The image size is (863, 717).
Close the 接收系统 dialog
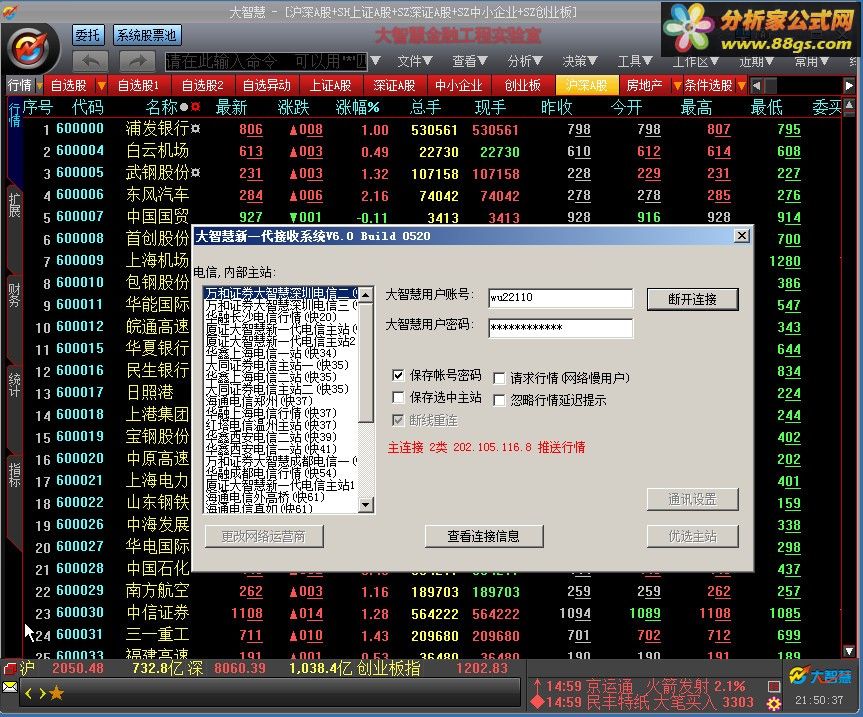coord(741,236)
